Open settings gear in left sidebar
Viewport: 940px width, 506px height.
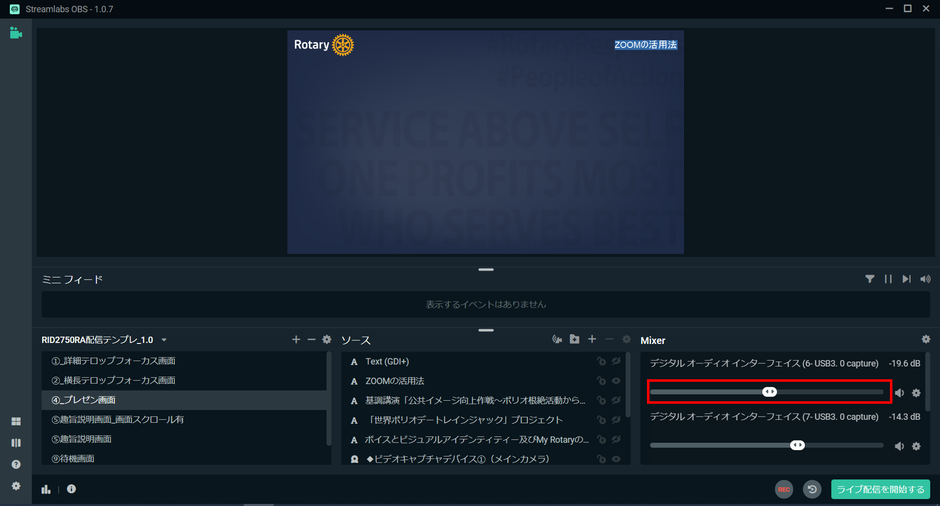point(16,486)
